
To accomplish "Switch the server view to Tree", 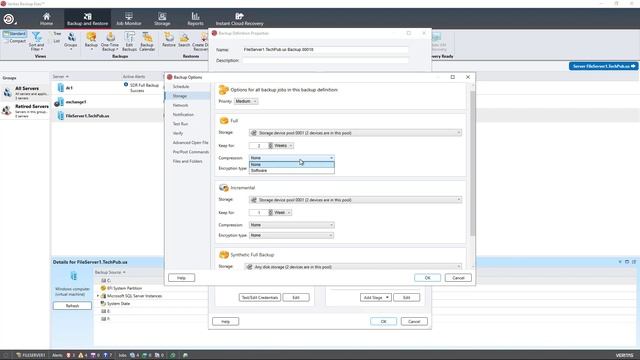I will point(56,34).
